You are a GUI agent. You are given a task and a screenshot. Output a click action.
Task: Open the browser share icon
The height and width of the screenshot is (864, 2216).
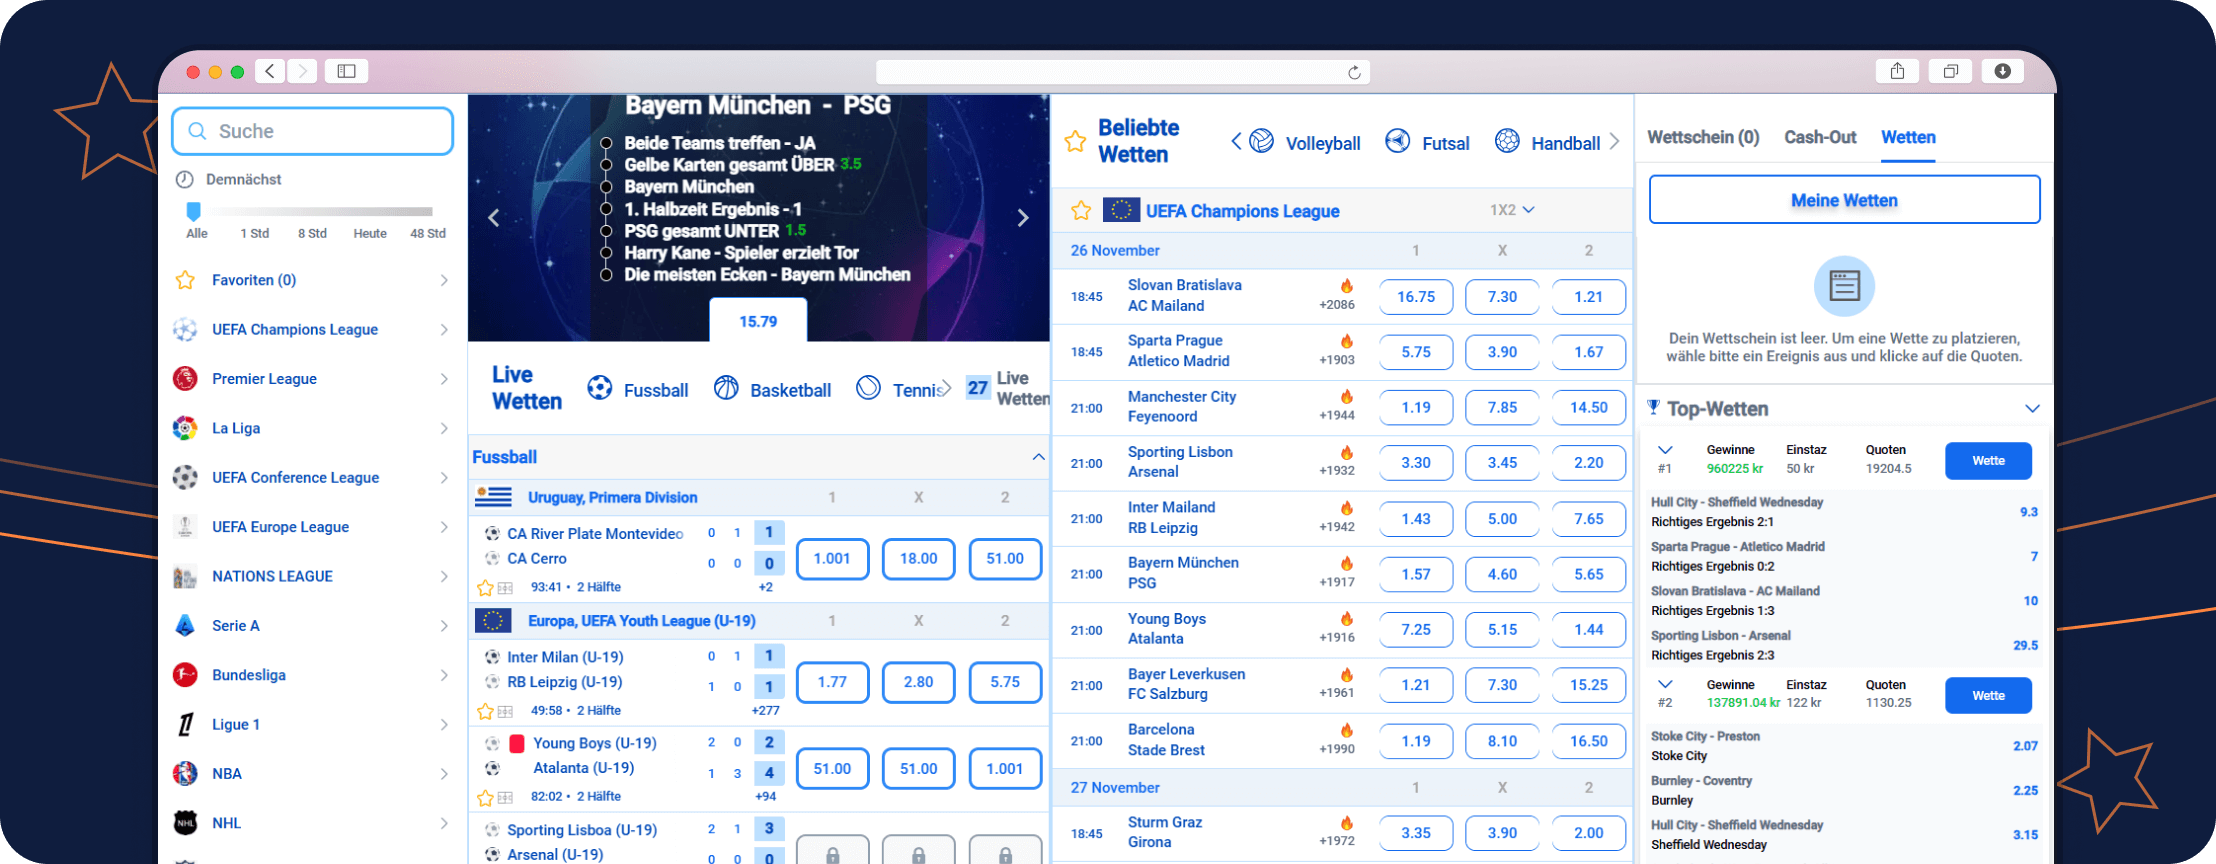[x=1897, y=71]
